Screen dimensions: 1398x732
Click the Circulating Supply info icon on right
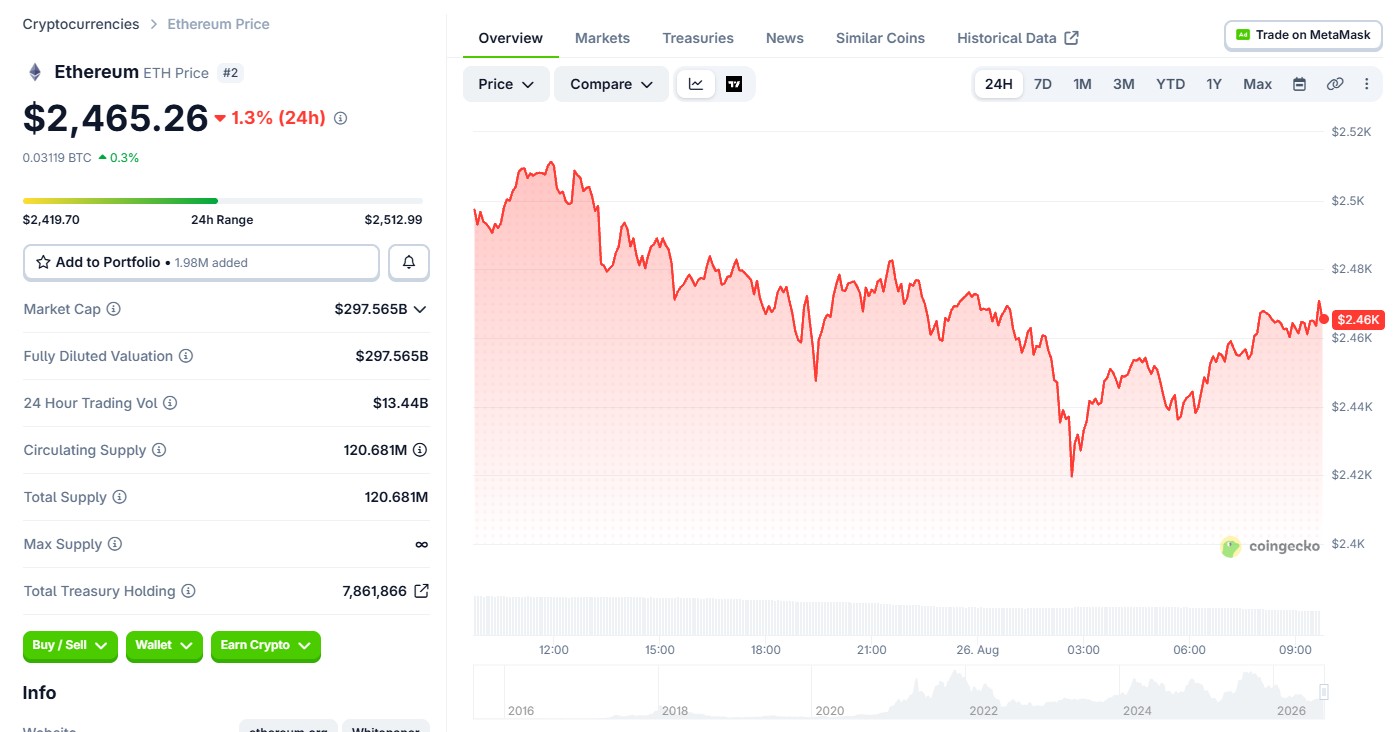point(420,450)
